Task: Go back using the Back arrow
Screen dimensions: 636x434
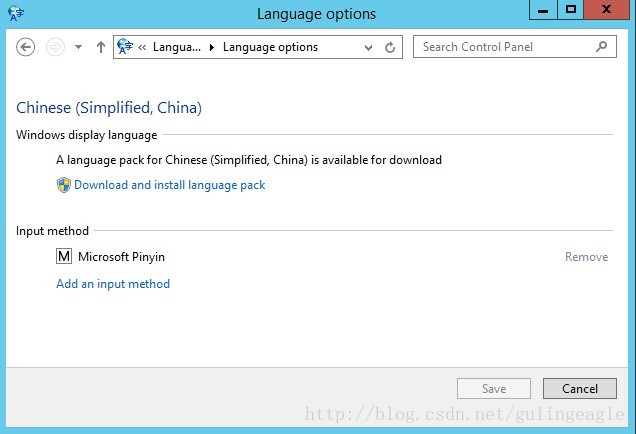Action: [x=26, y=47]
